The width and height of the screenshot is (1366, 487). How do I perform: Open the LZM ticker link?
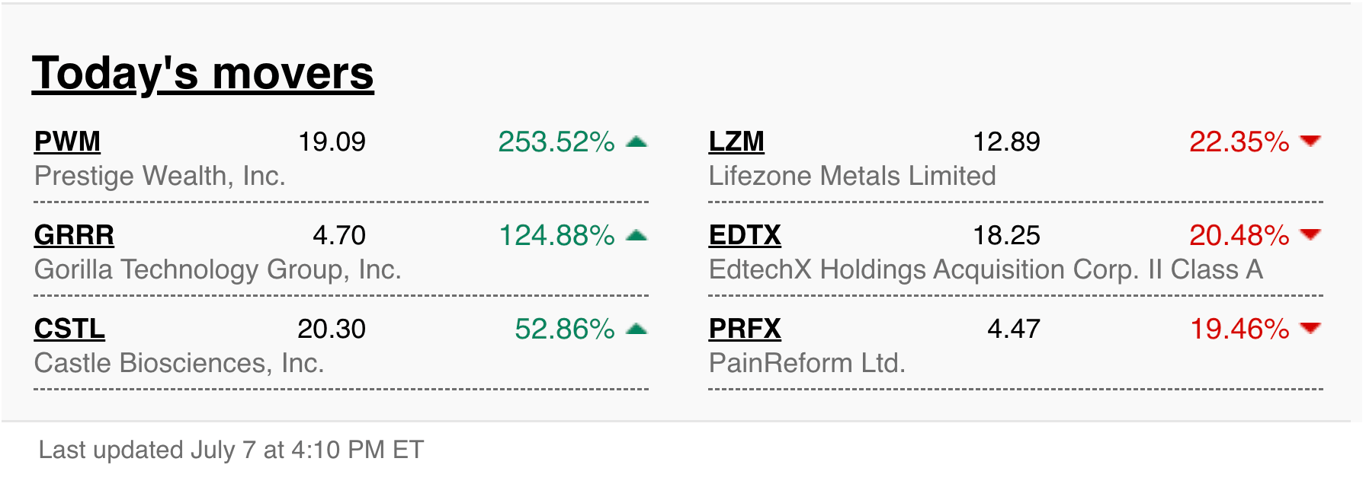pos(736,142)
